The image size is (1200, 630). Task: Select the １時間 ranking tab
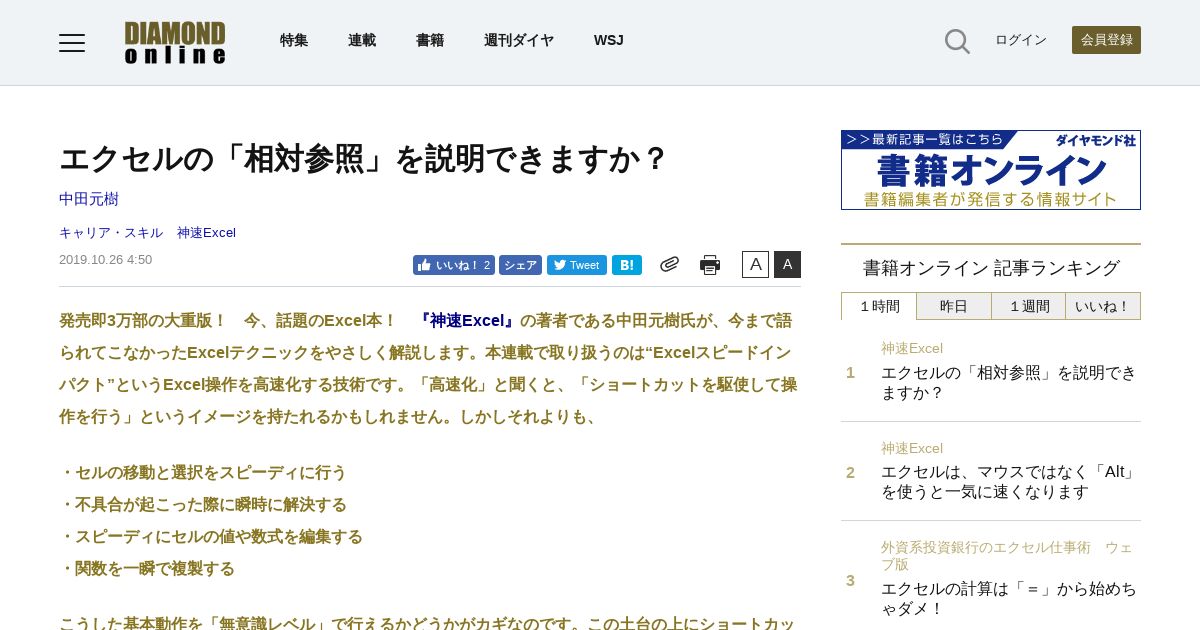[x=879, y=306]
